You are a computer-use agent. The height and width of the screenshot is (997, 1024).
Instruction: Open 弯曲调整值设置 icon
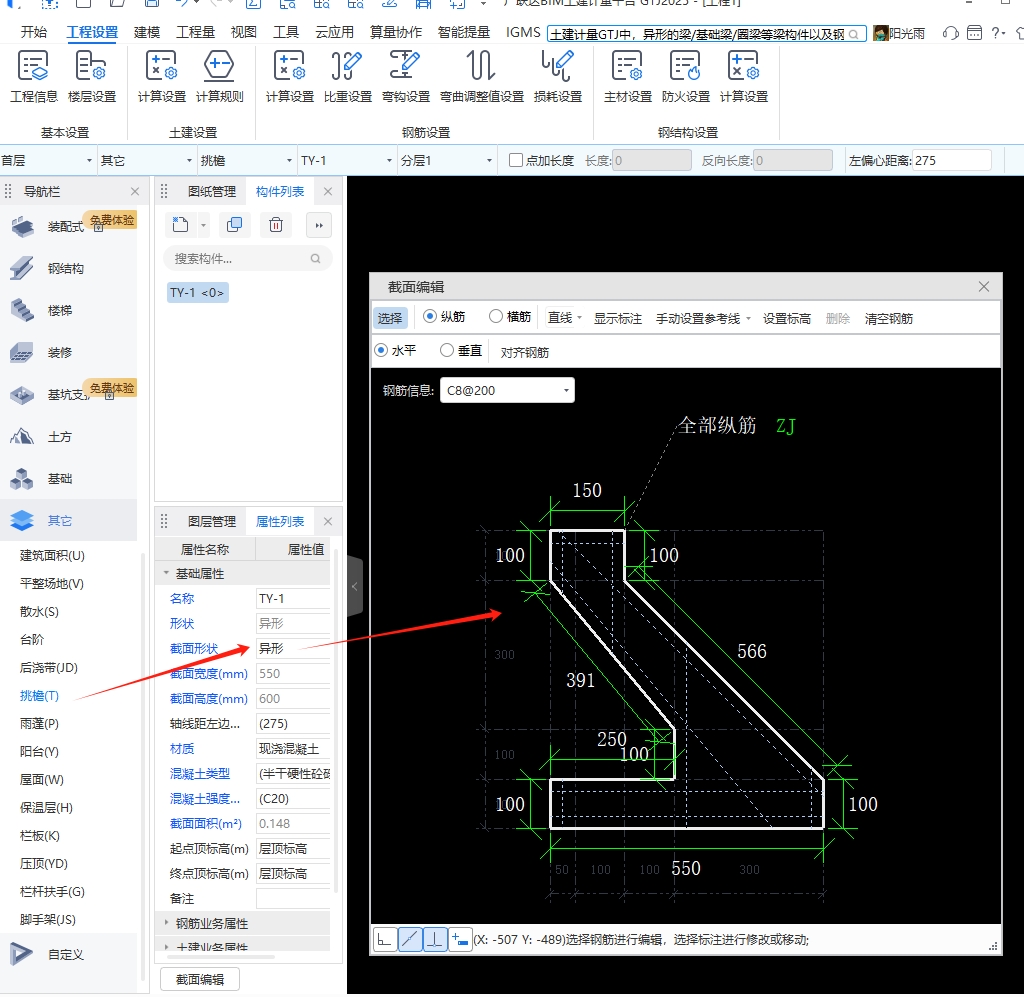click(x=482, y=77)
